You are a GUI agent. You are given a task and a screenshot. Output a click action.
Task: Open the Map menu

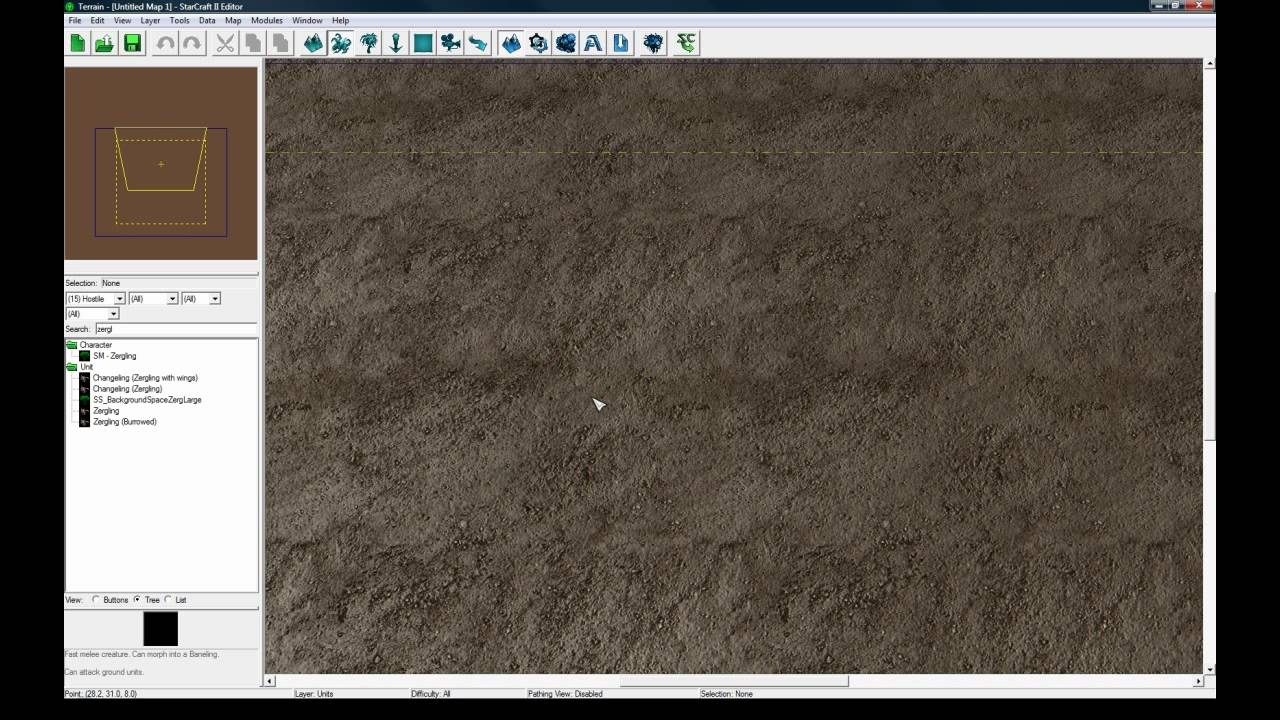click(233, 20)
